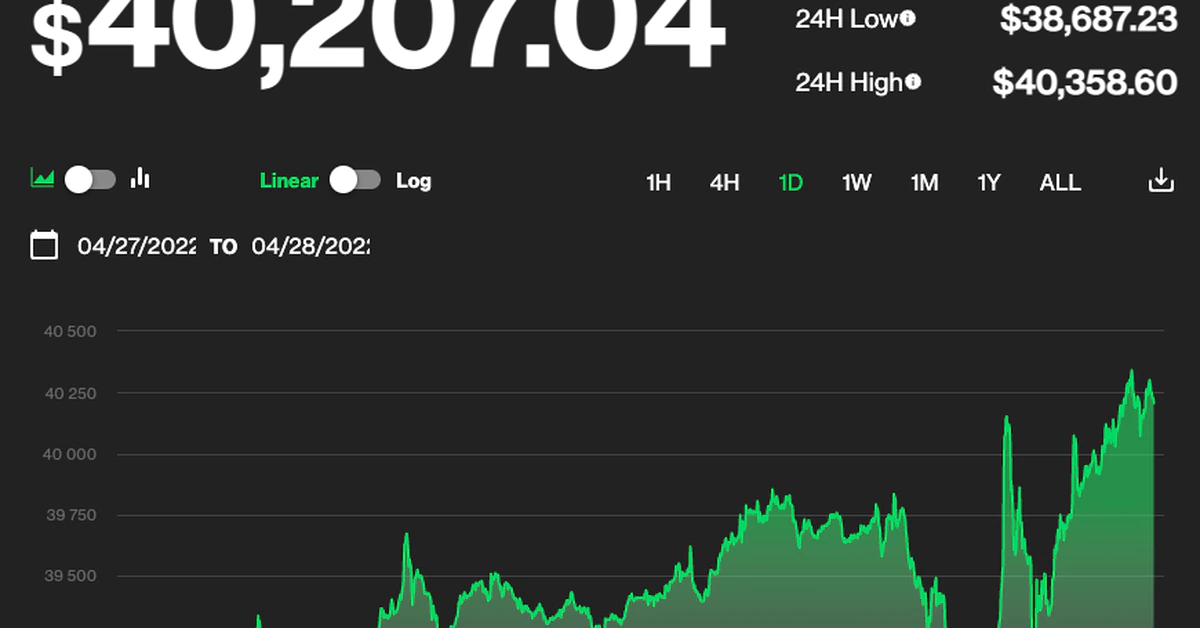Click the Log scale label
This screenshot has height=628, width=1200.
(413, 181)
